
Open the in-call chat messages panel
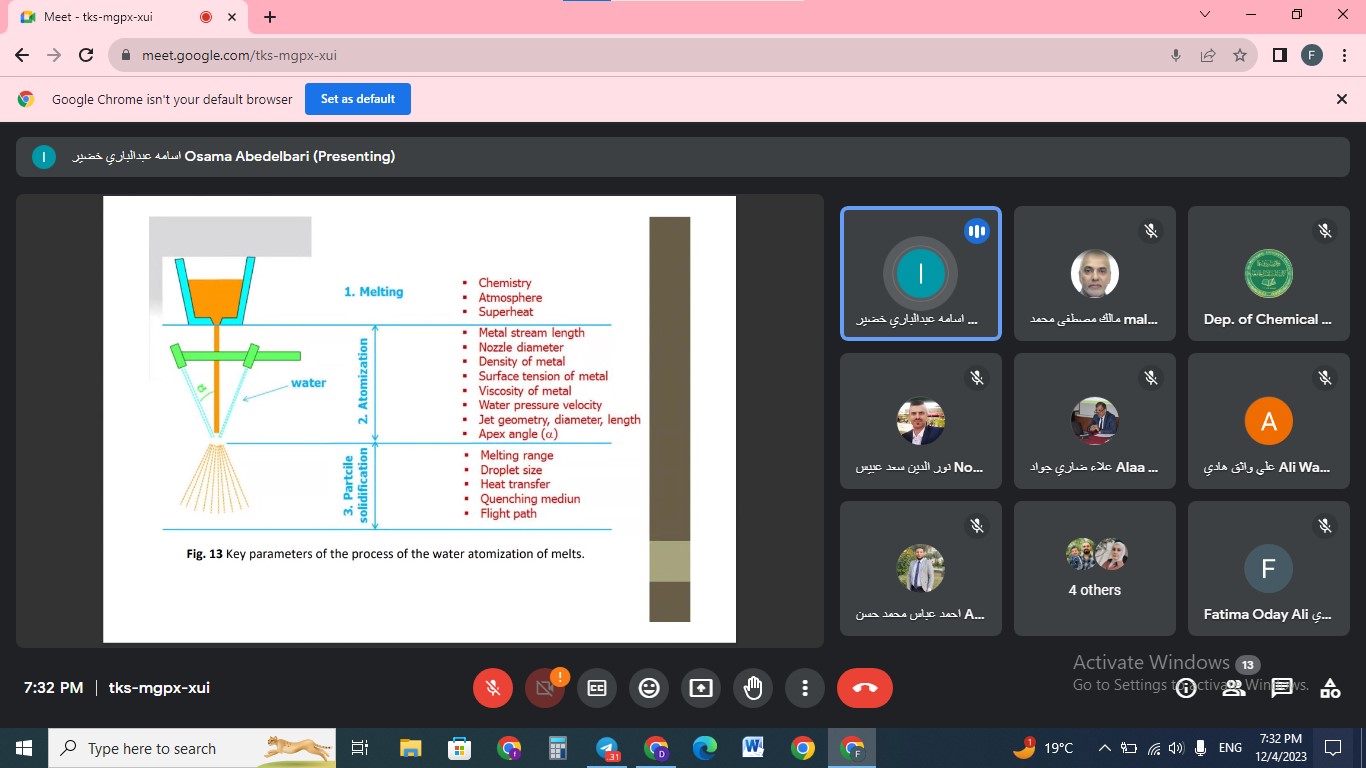[x=1282, y=688]
